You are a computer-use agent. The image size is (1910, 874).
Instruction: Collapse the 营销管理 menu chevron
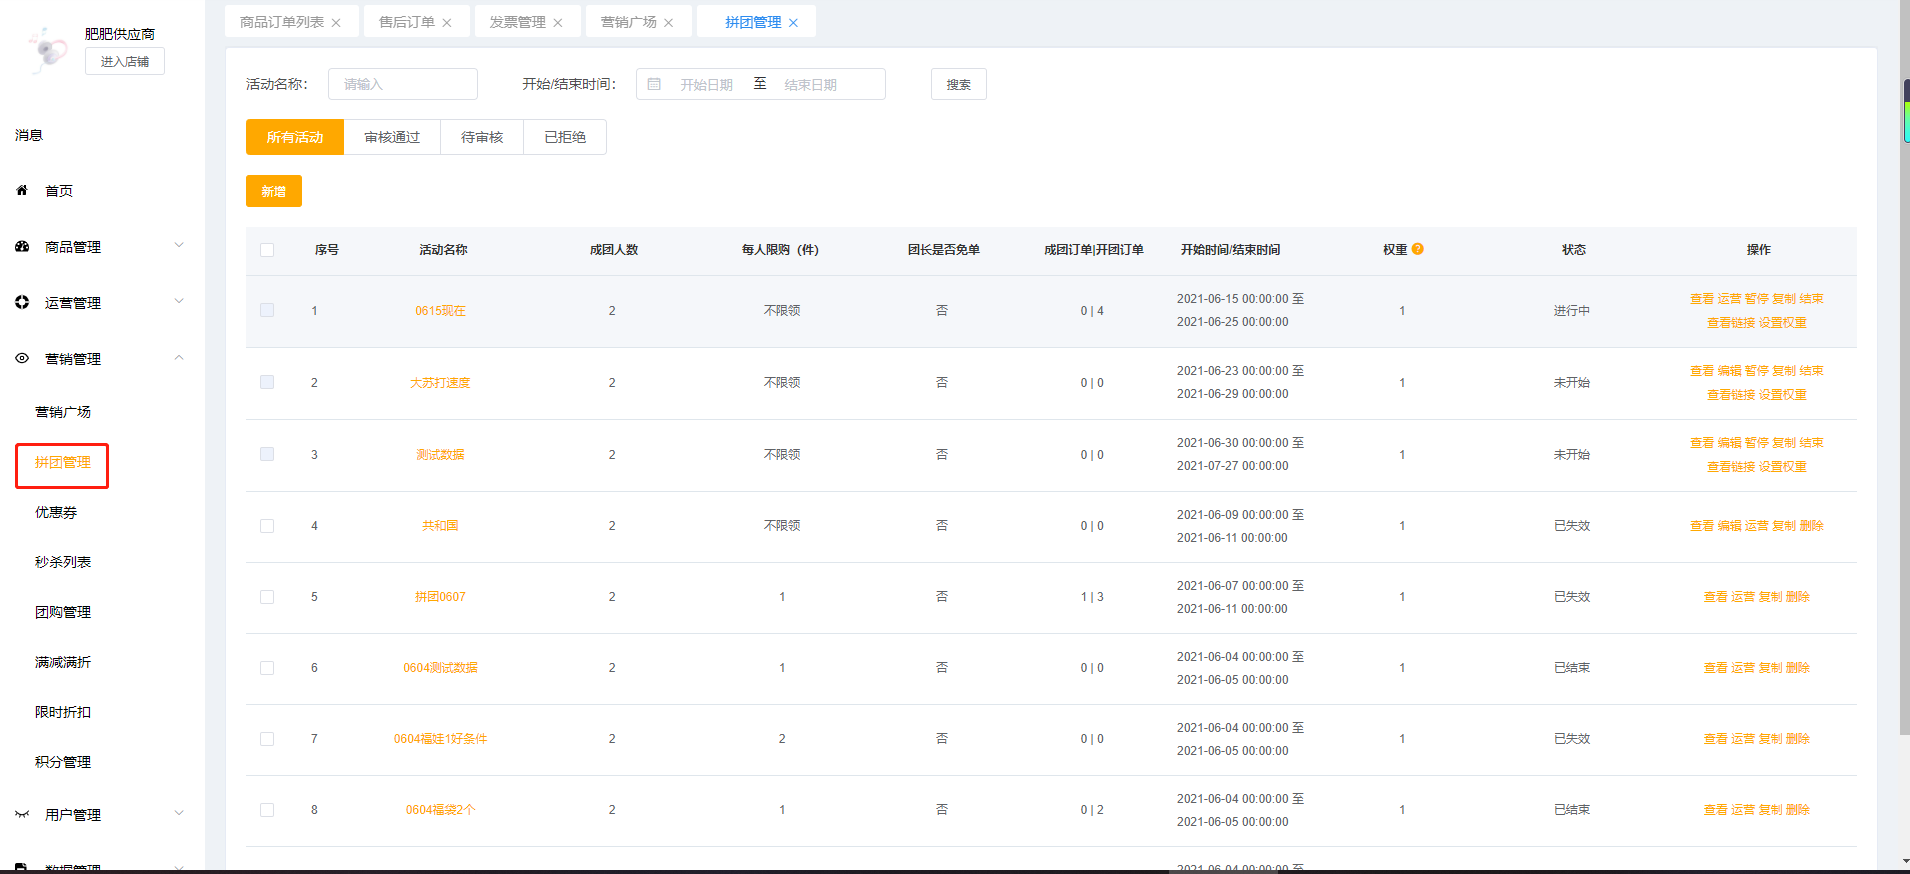coord(179,358)
